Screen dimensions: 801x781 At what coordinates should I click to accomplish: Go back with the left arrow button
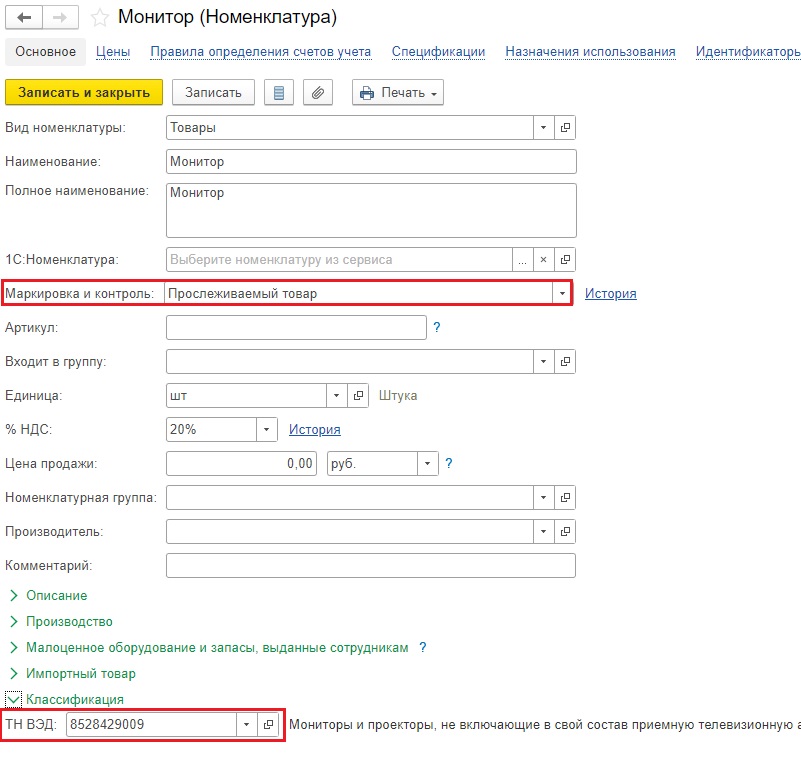pyautogui.click(x=24, y=18)
